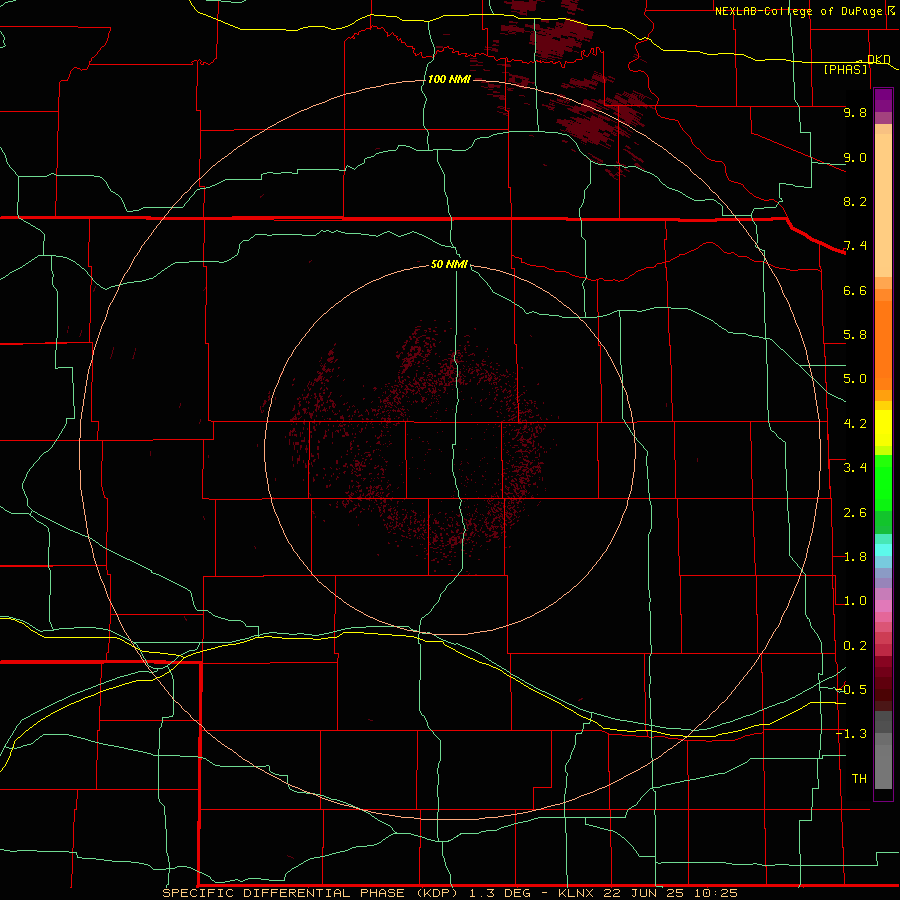
Task: Click the 4.2 legend value
Action: point(855,424)
